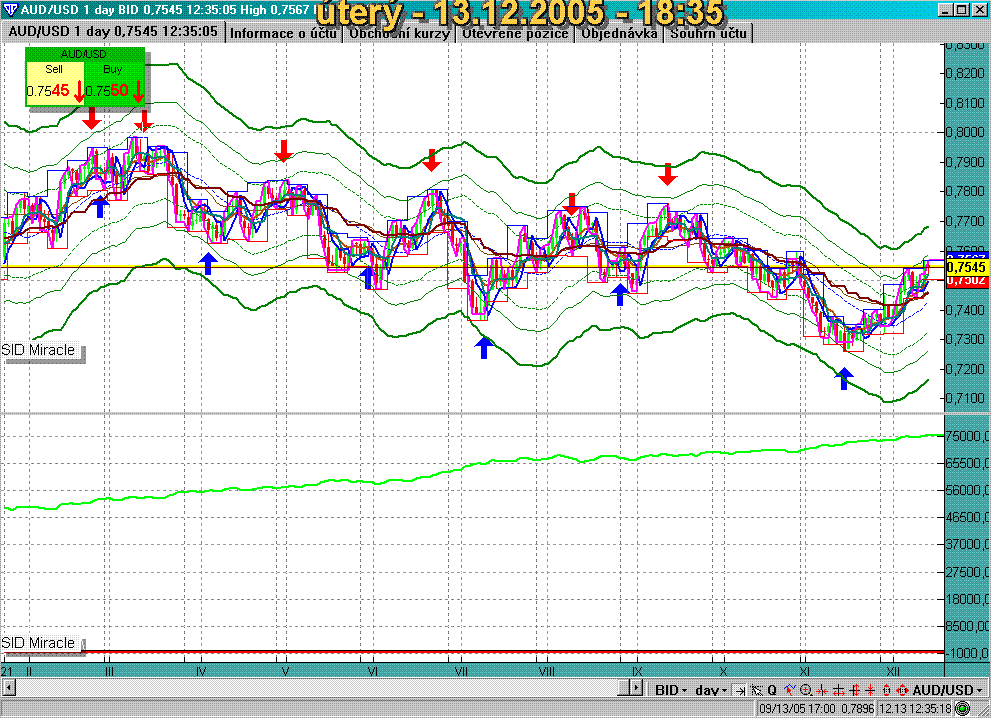
Task: Select the blue trend line drawing tool
Action: tap(789, 690)
